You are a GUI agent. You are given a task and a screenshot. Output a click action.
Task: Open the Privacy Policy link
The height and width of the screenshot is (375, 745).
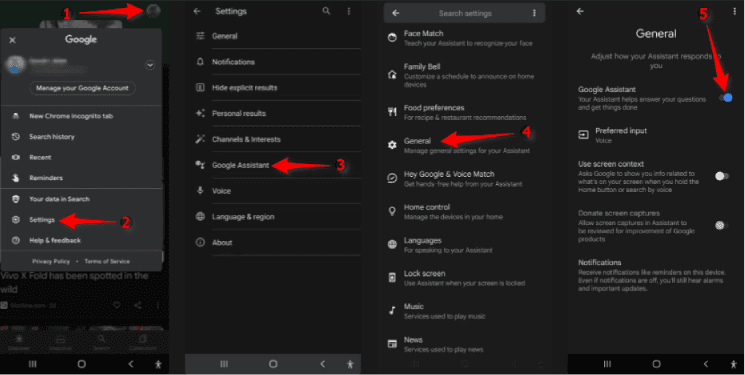51,261
